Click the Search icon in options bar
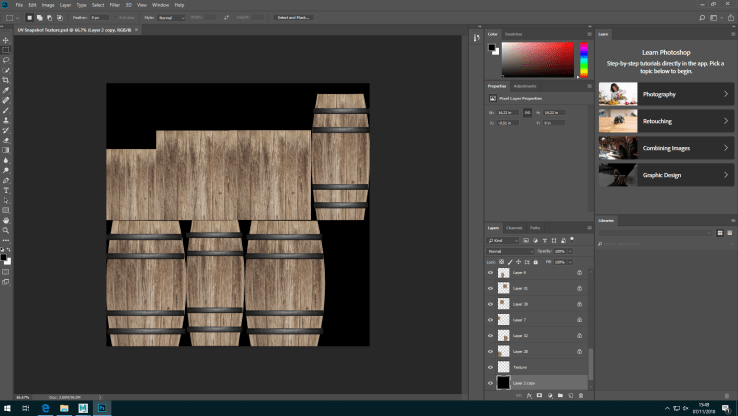Screen dimensions: 738x416 [702, 18]
